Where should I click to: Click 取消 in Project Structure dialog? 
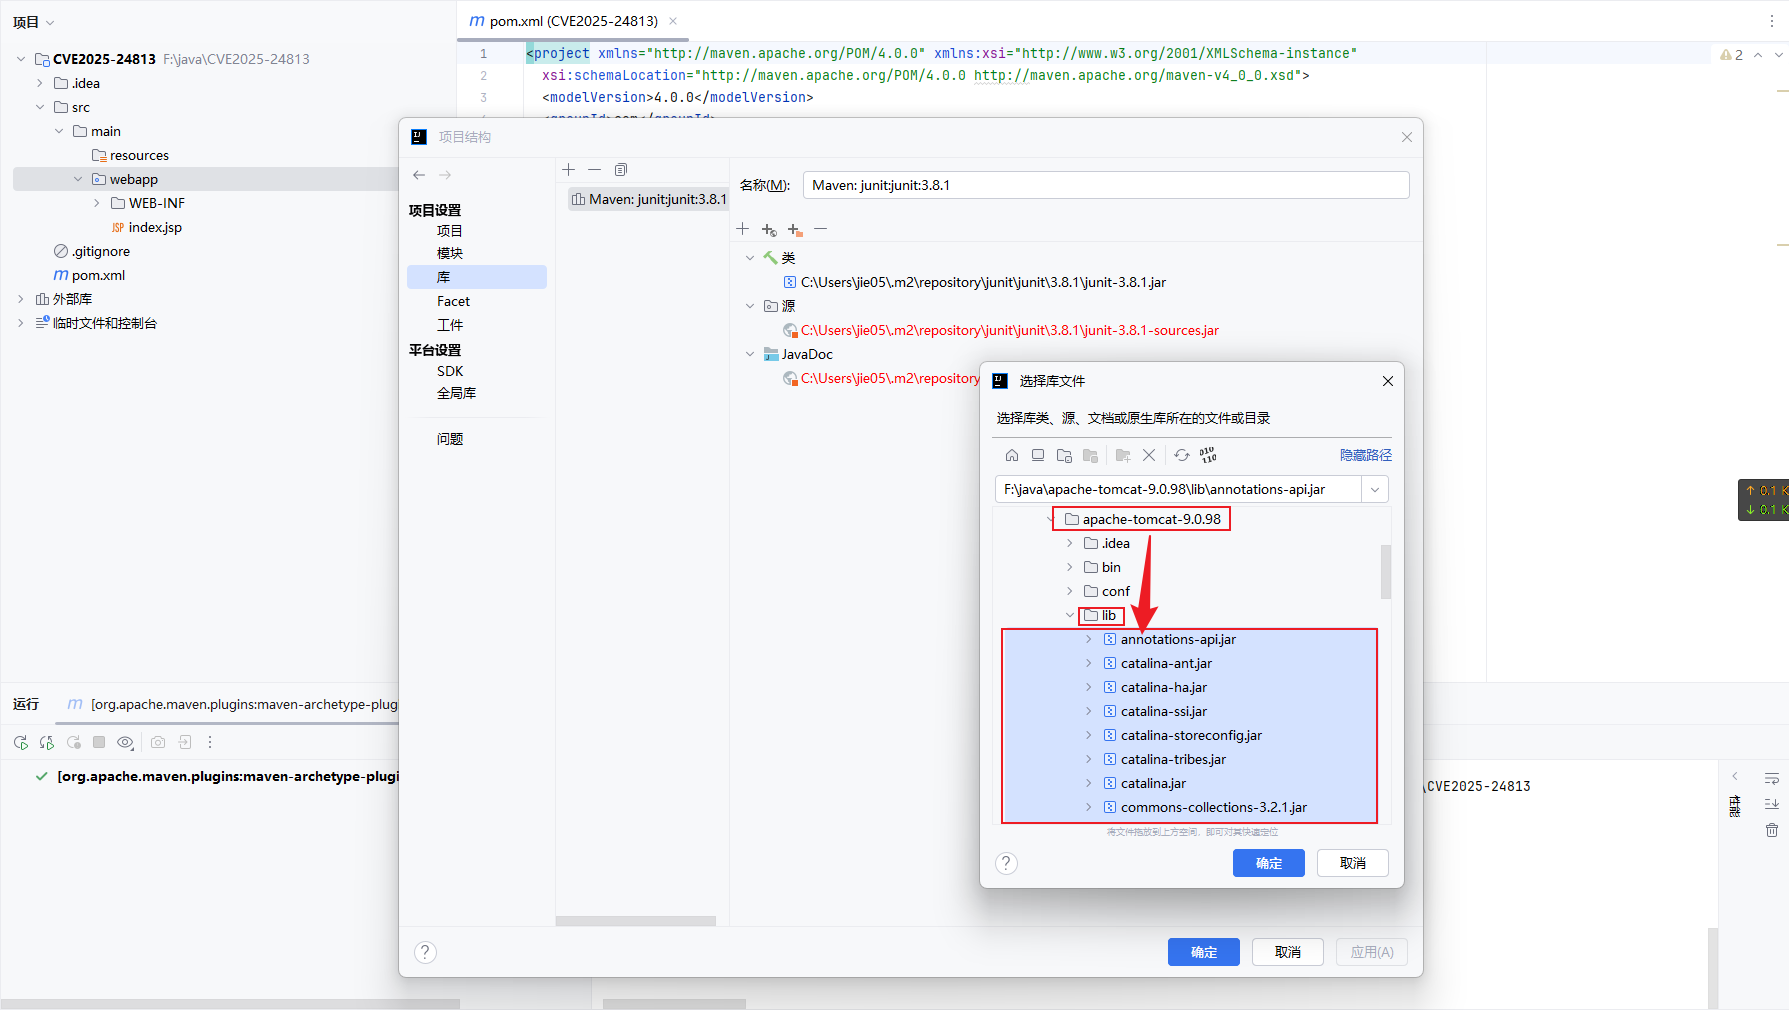click(1288, 952)
